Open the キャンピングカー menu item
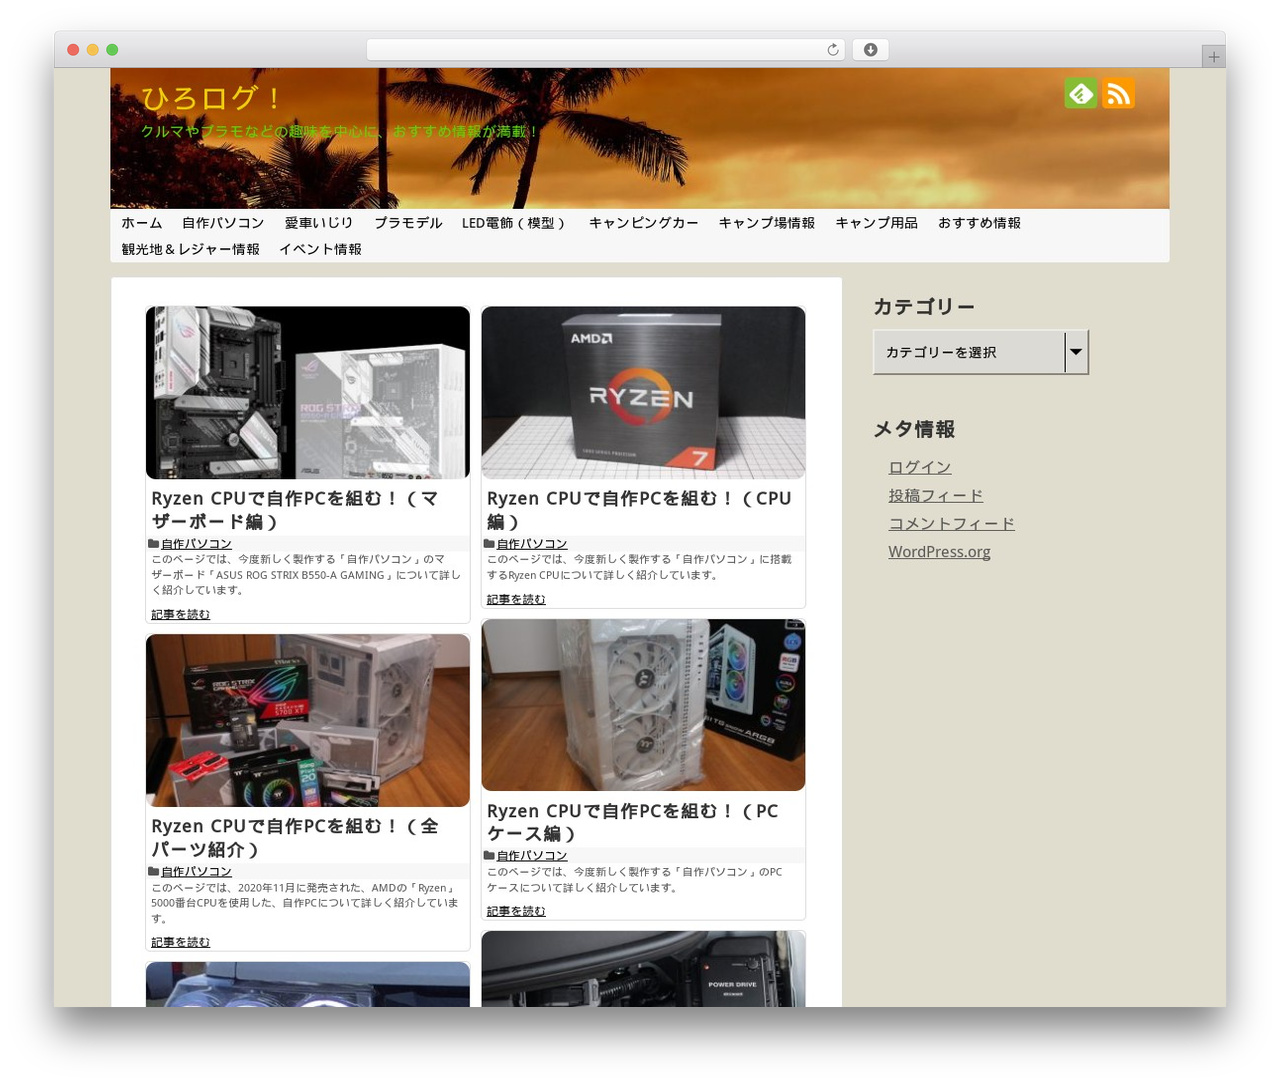1280x1084 pixels. click(643, 223)
